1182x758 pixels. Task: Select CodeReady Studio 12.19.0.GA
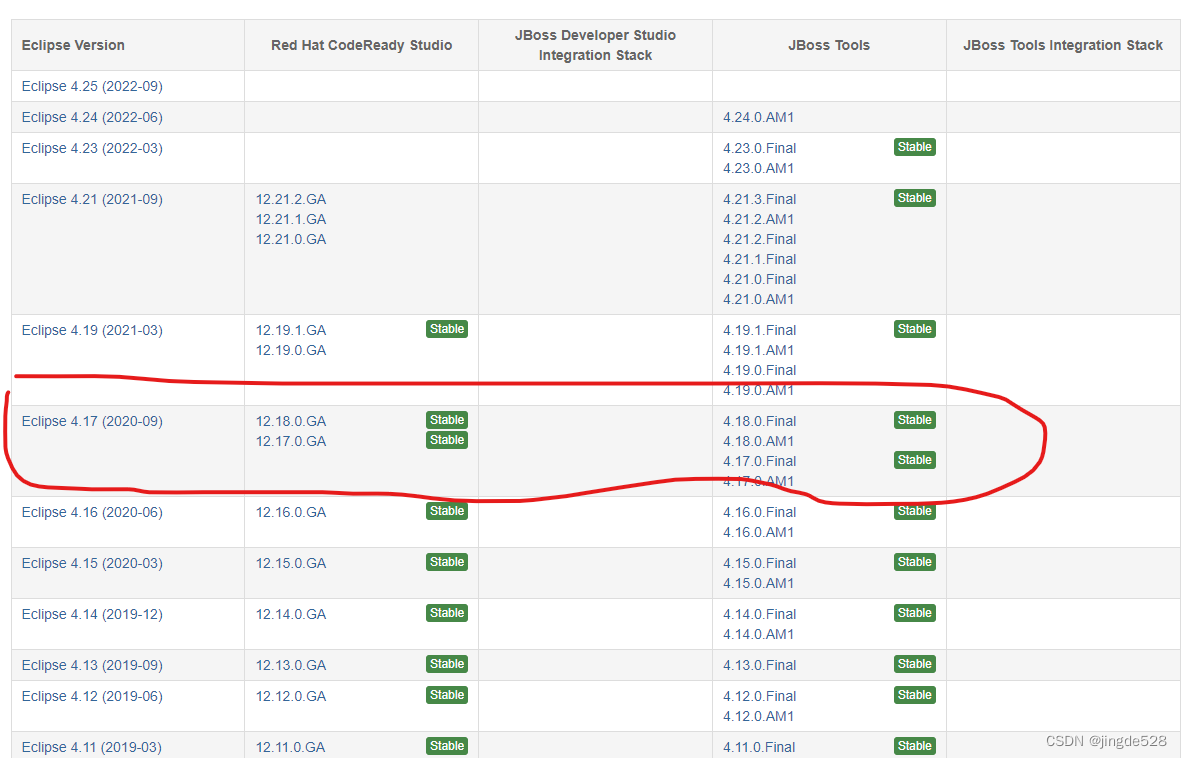point(291,350)
